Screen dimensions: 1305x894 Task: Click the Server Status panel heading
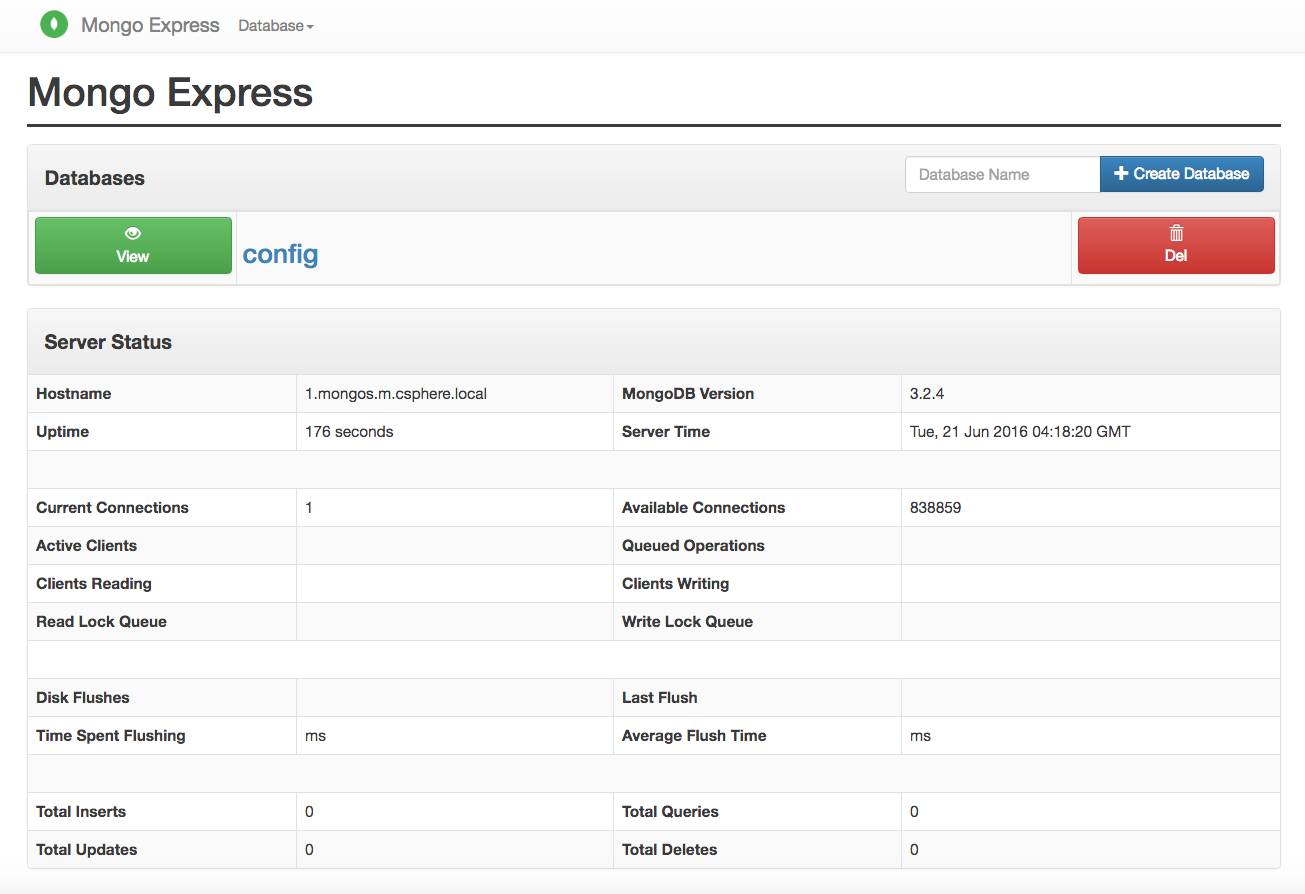coord(108,342)
